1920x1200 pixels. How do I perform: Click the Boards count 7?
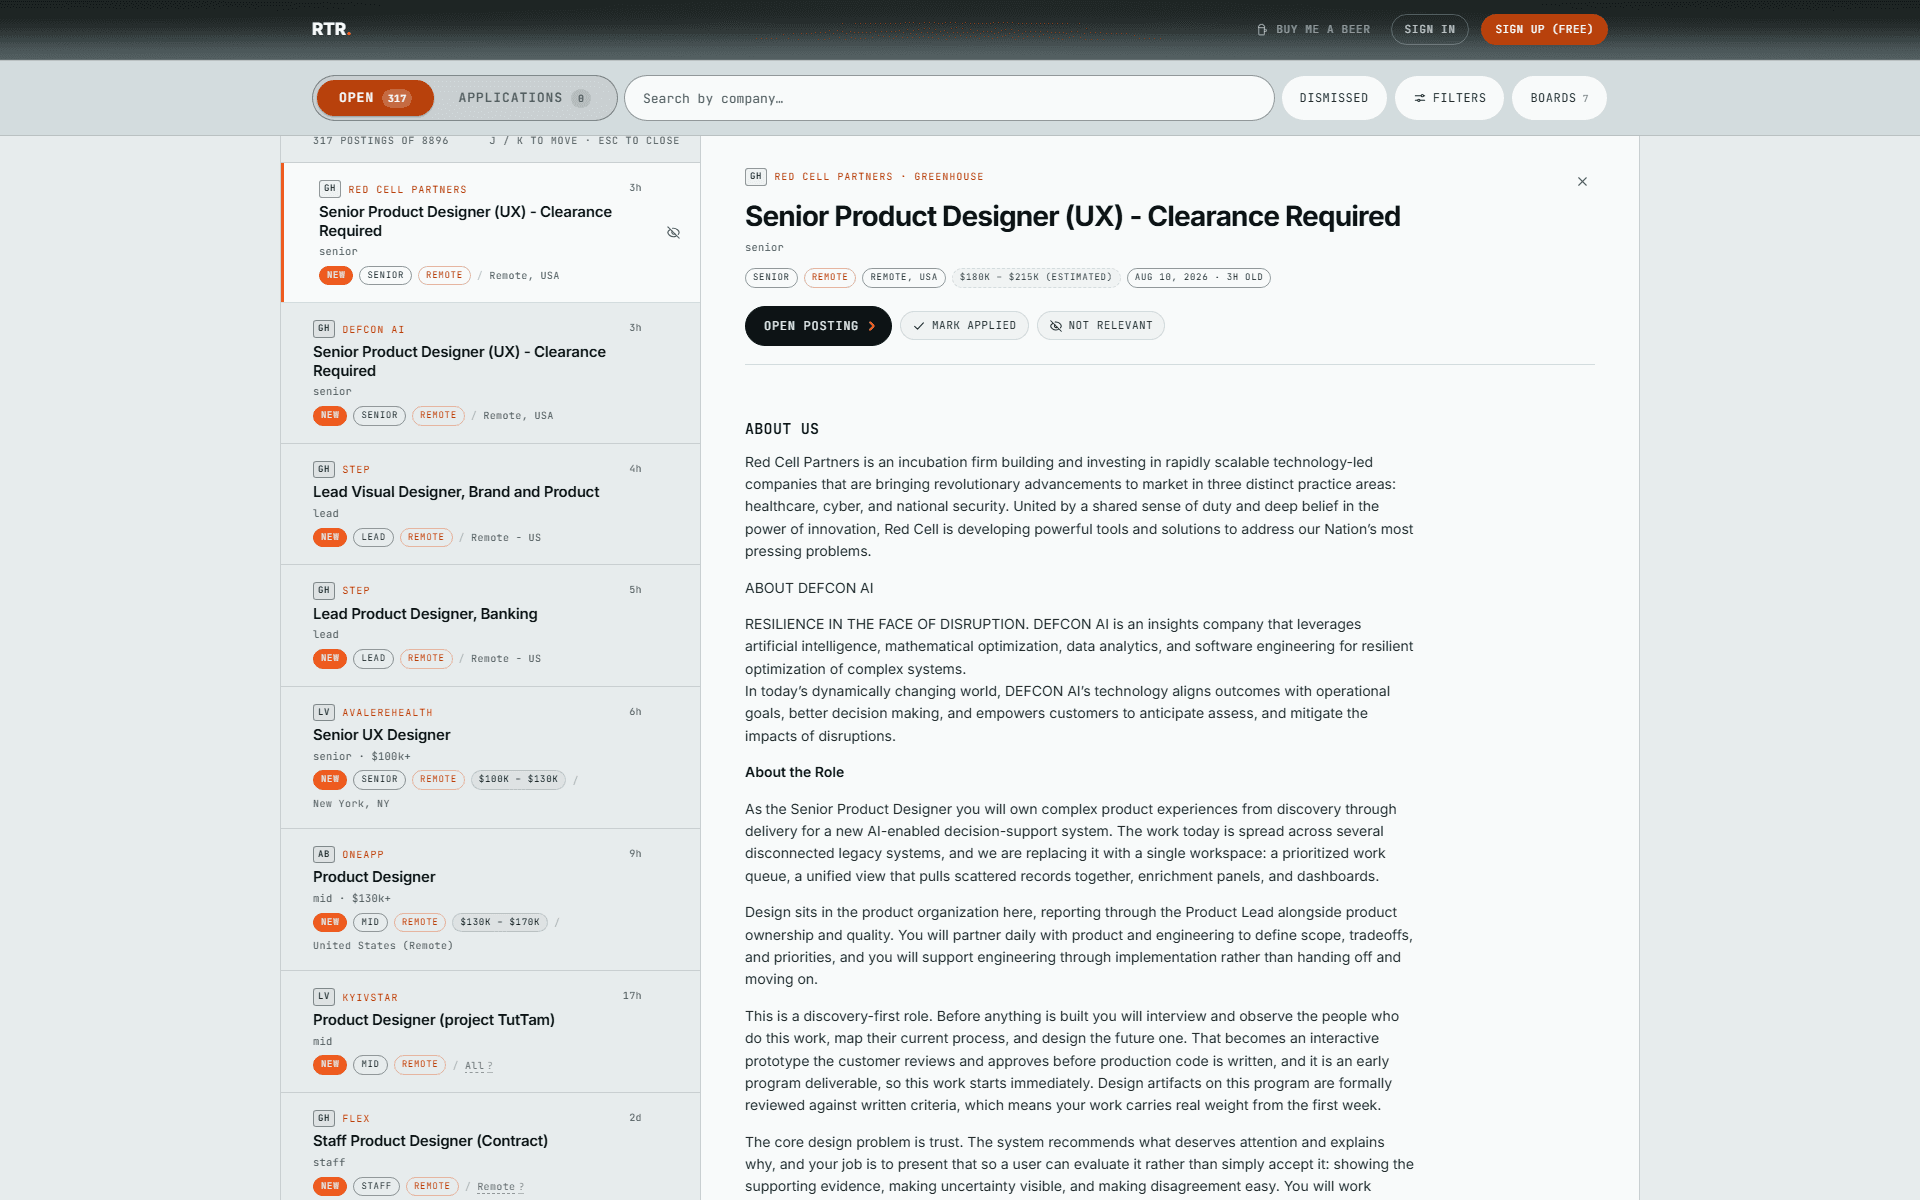(1585, 98)
